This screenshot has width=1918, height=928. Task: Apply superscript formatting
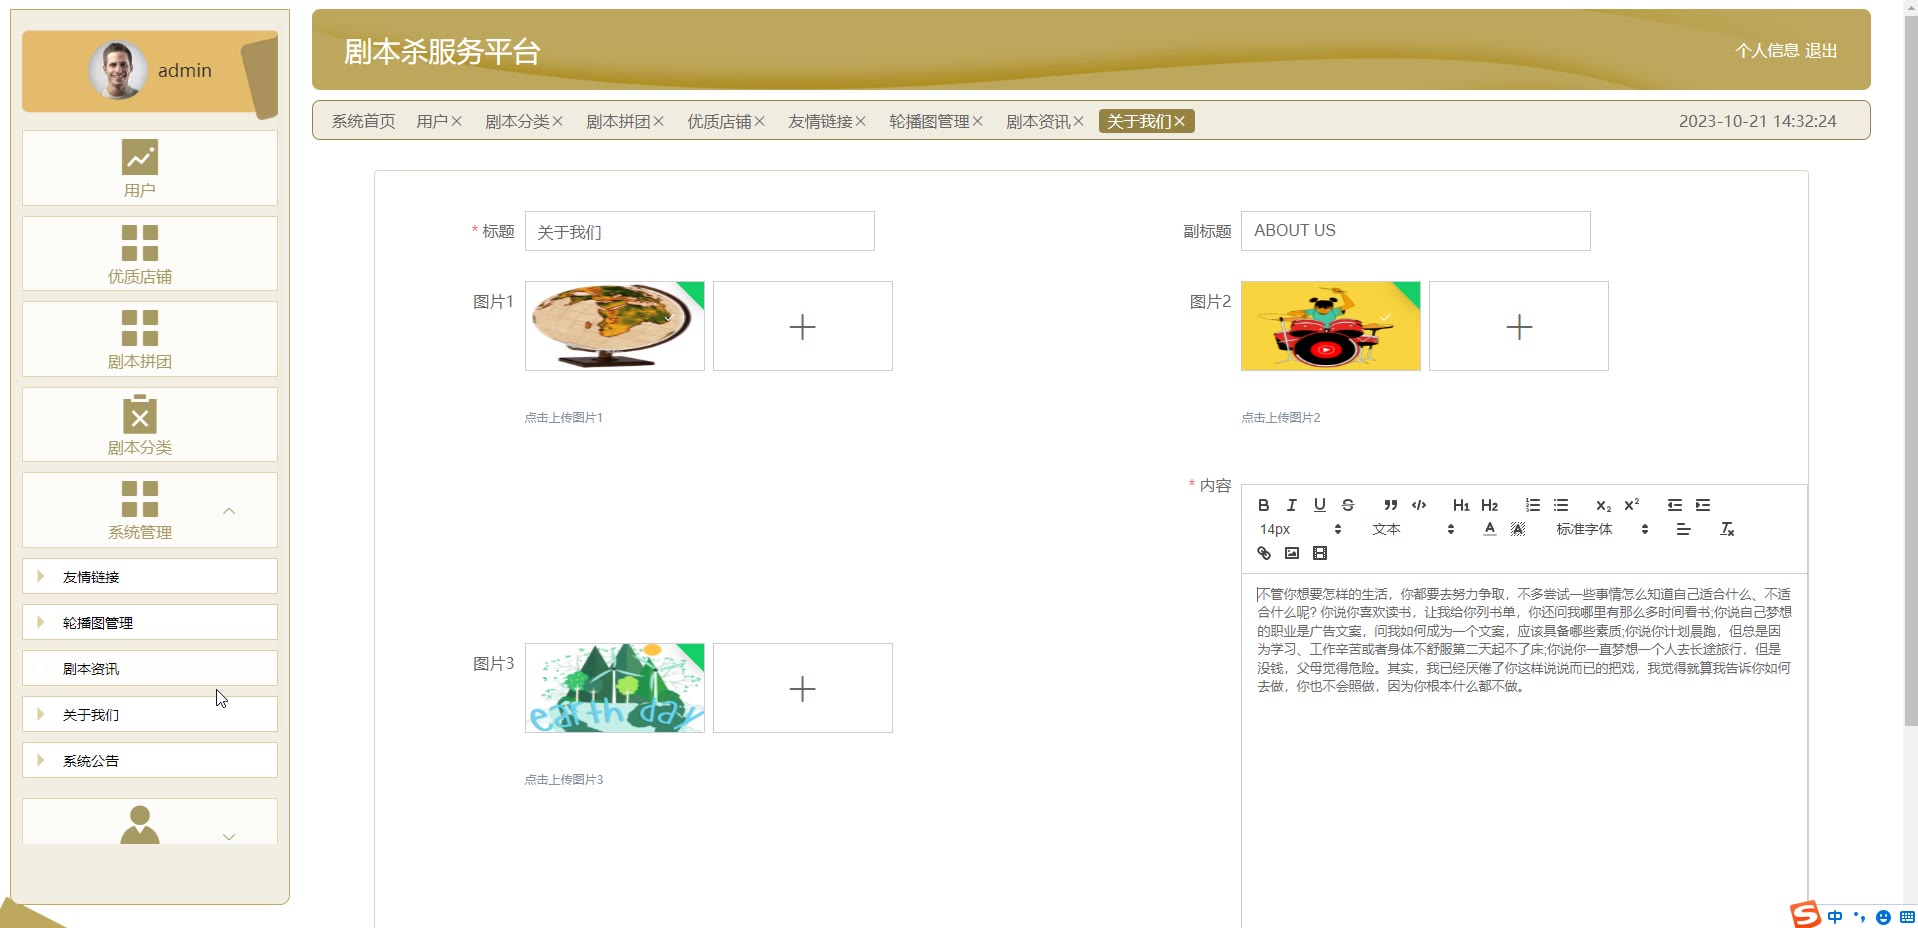1631,505
